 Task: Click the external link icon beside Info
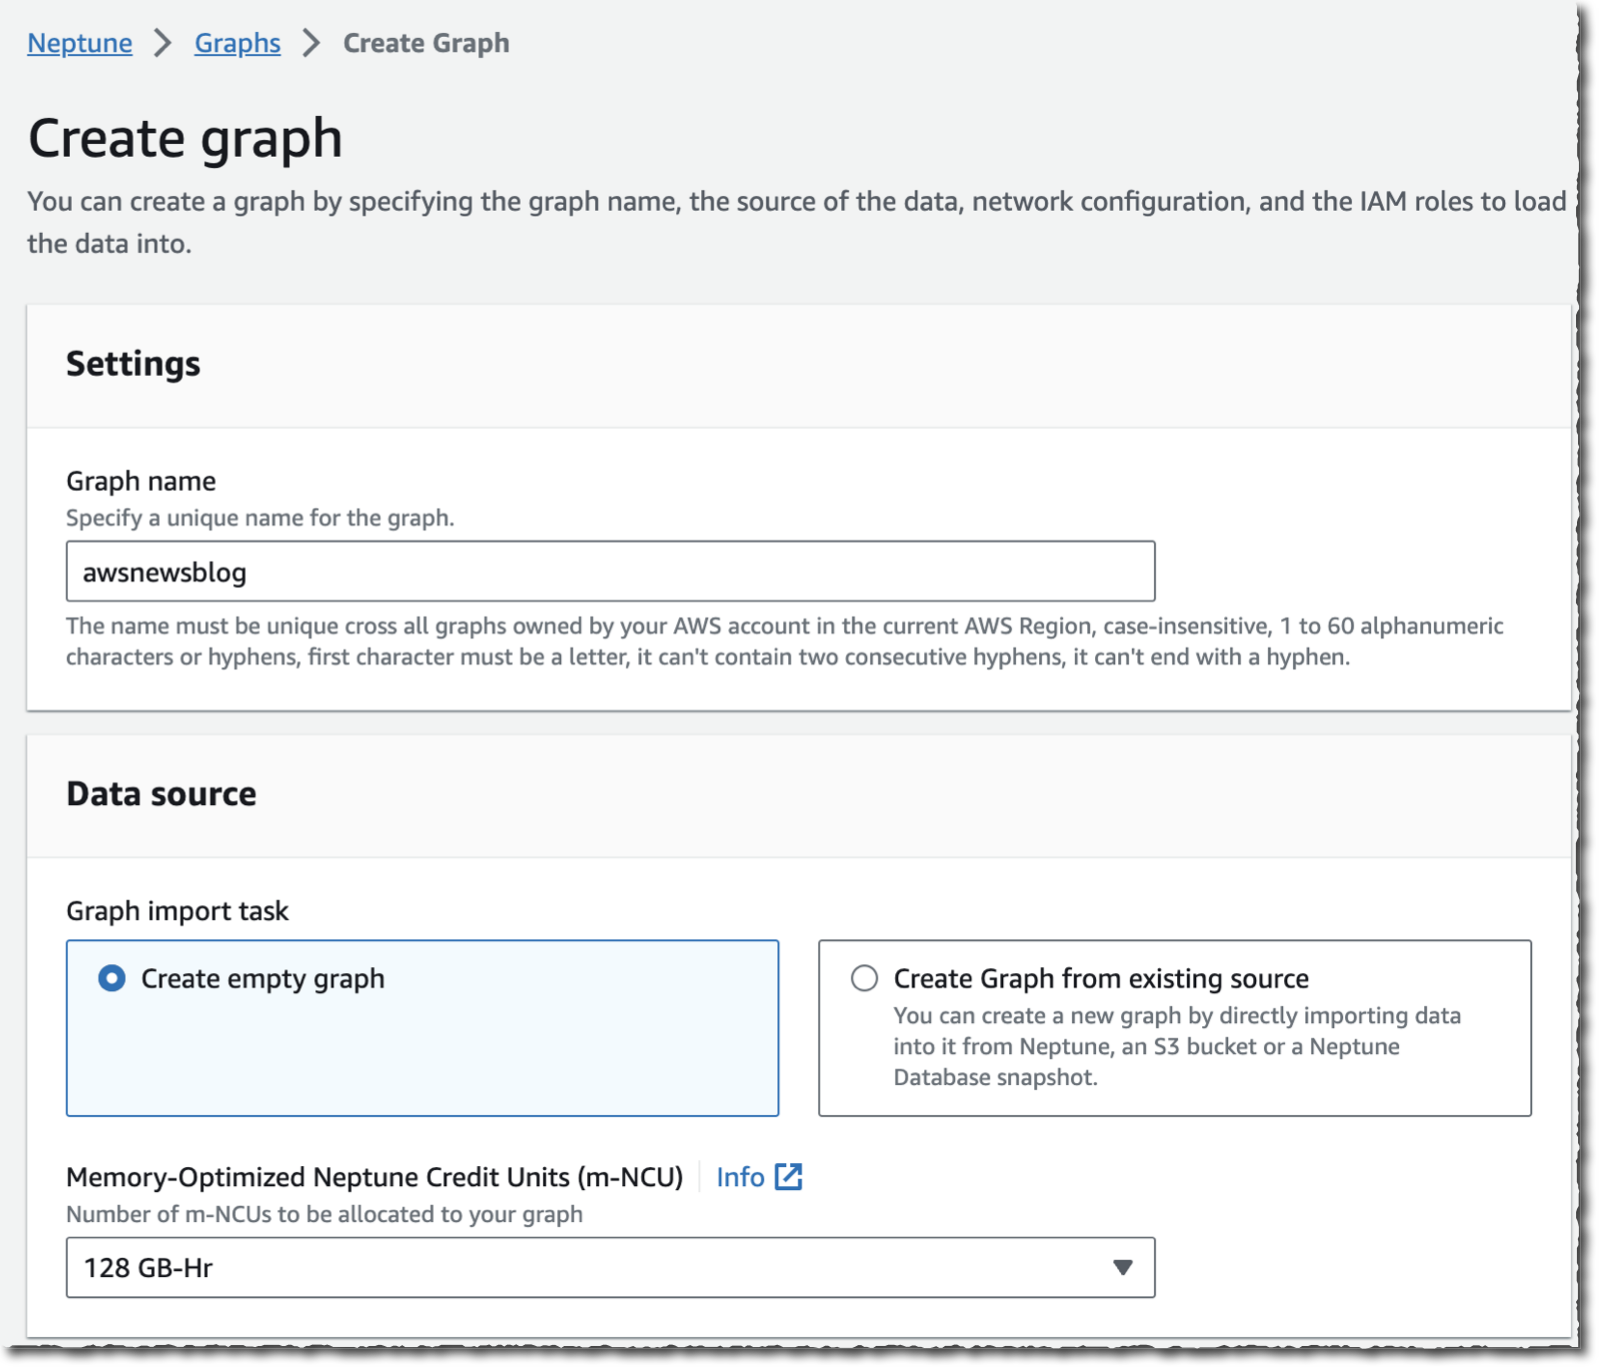tap(789, 1177)
